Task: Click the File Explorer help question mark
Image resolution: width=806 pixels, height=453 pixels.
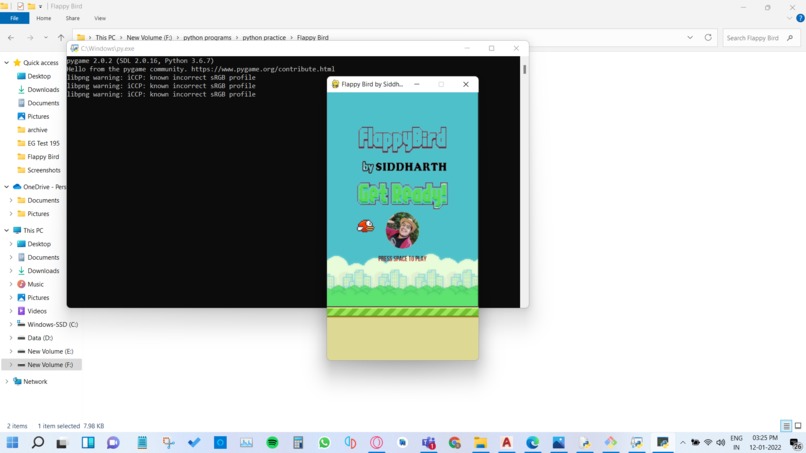Action: click(x=800, y=18)
